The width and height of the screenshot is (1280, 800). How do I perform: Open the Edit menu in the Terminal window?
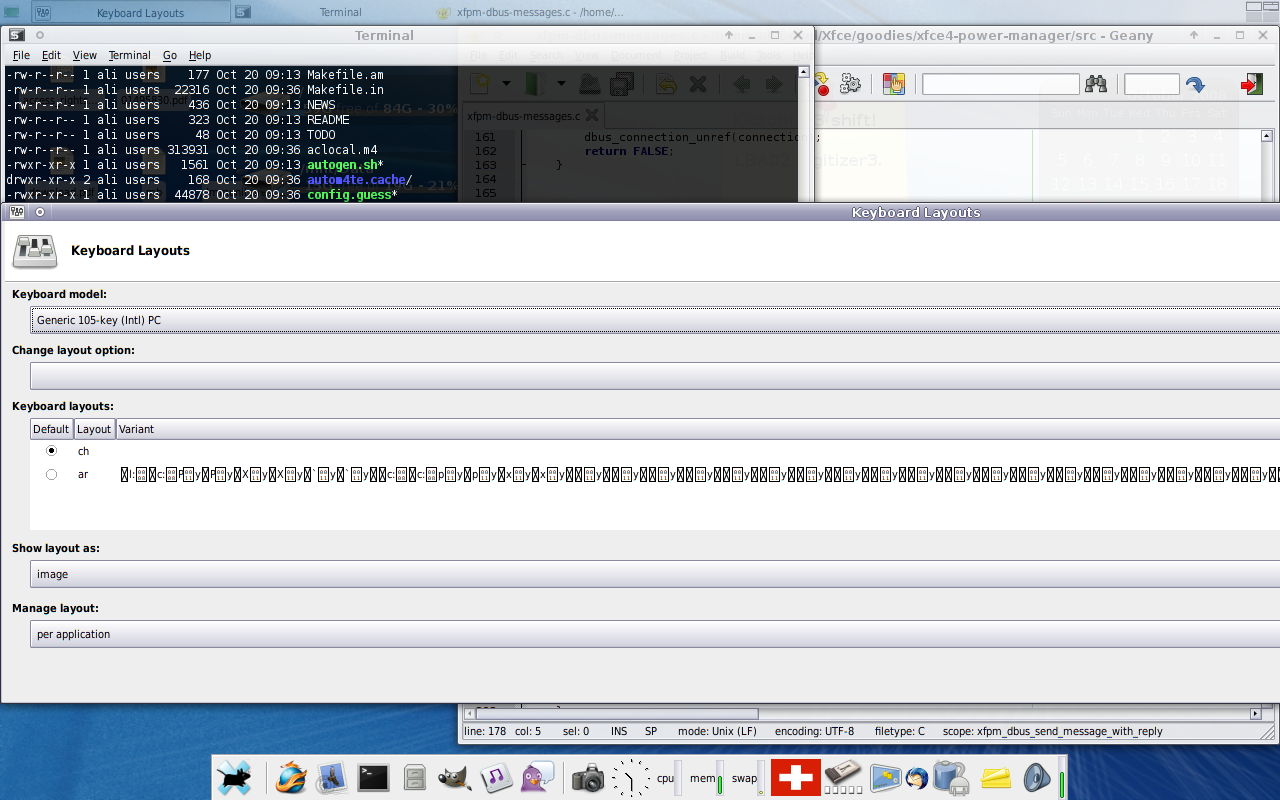pyautogui.click(x=51, y=56)
